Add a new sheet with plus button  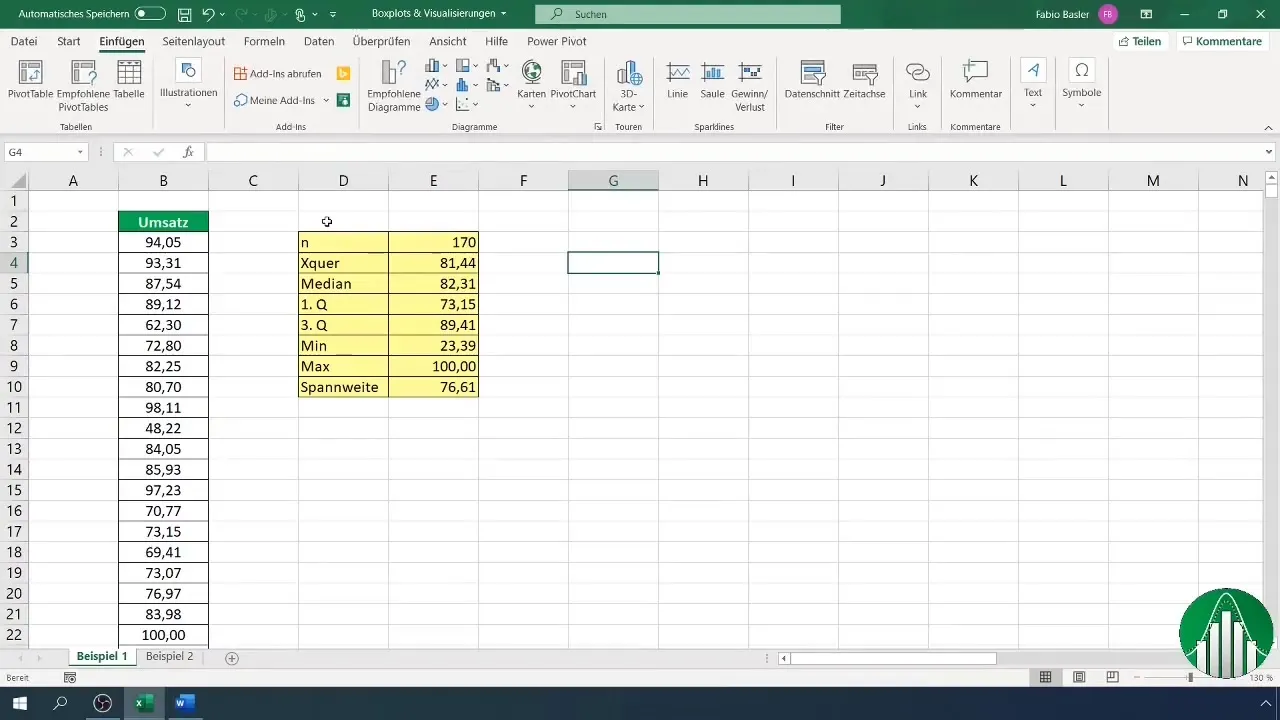232,658
